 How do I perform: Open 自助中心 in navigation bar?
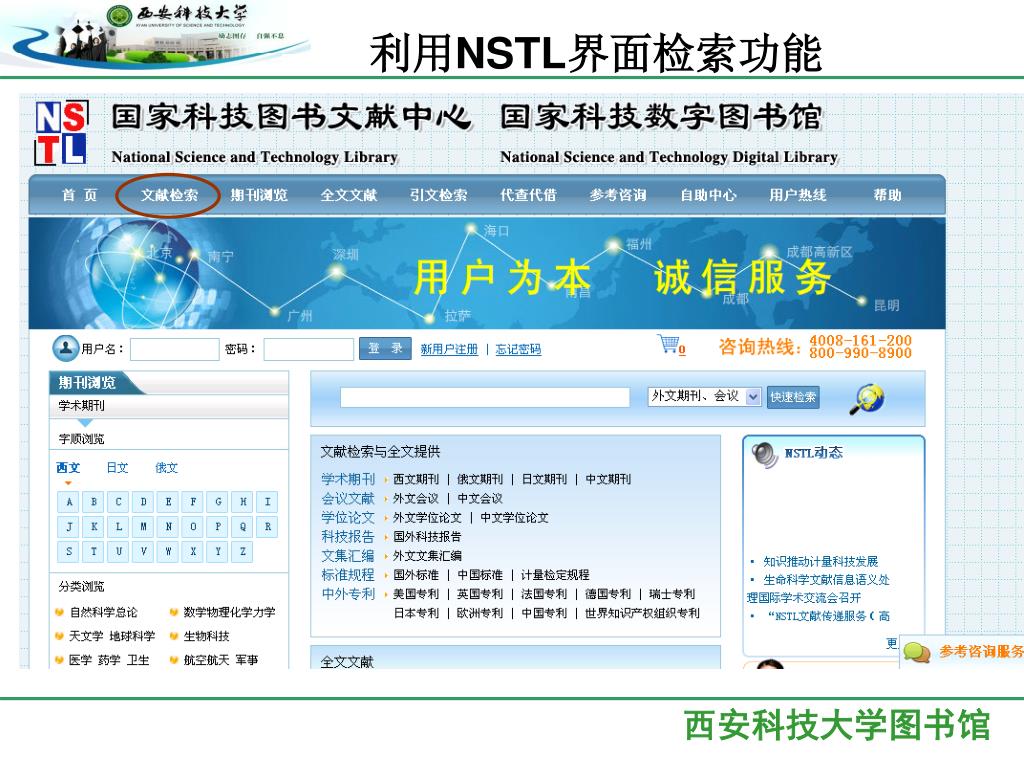tap(708, 195)
